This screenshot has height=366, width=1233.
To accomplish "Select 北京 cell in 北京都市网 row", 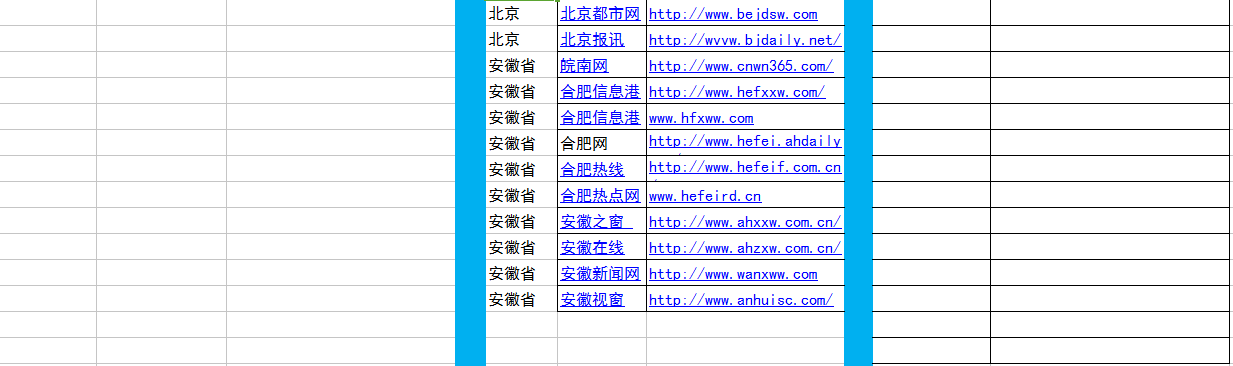I will point(521,14).
